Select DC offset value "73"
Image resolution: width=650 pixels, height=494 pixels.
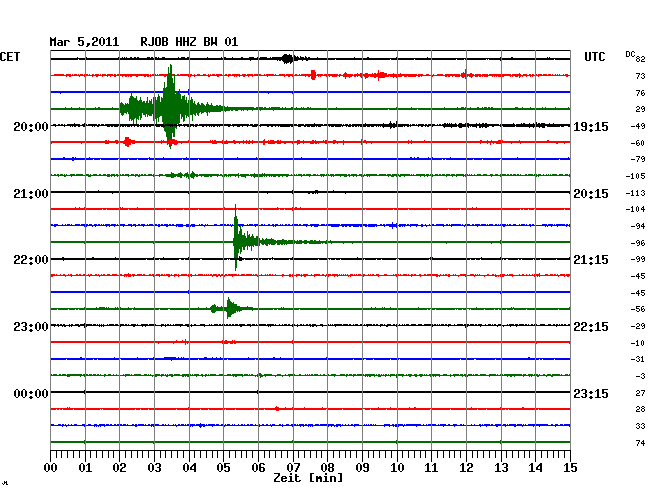coord(640,76)
